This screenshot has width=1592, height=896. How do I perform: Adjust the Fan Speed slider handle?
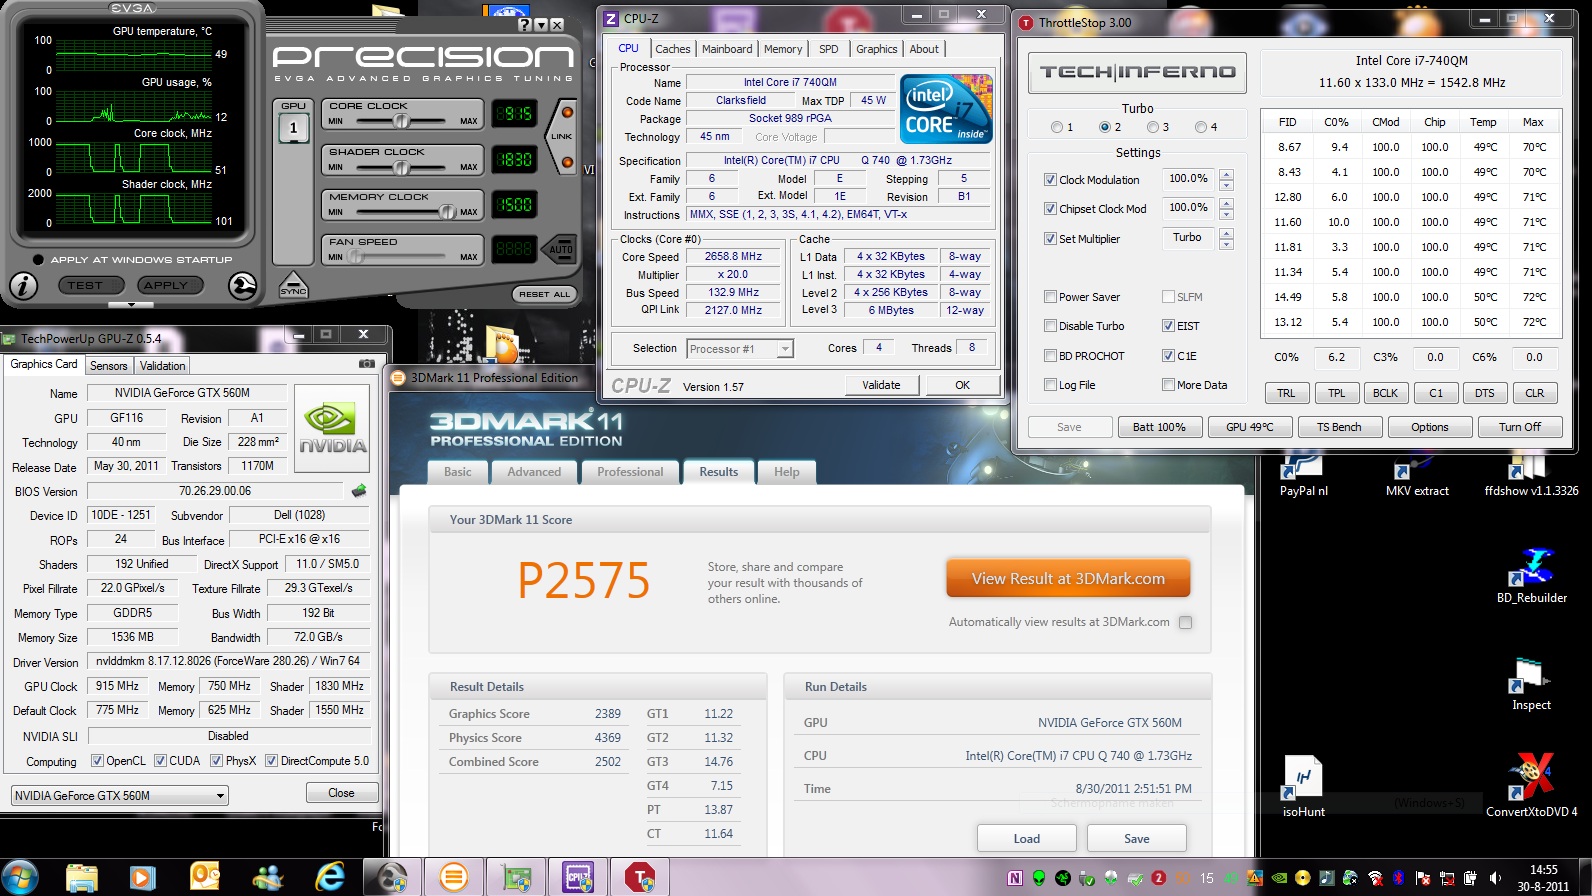pos(356,257)
